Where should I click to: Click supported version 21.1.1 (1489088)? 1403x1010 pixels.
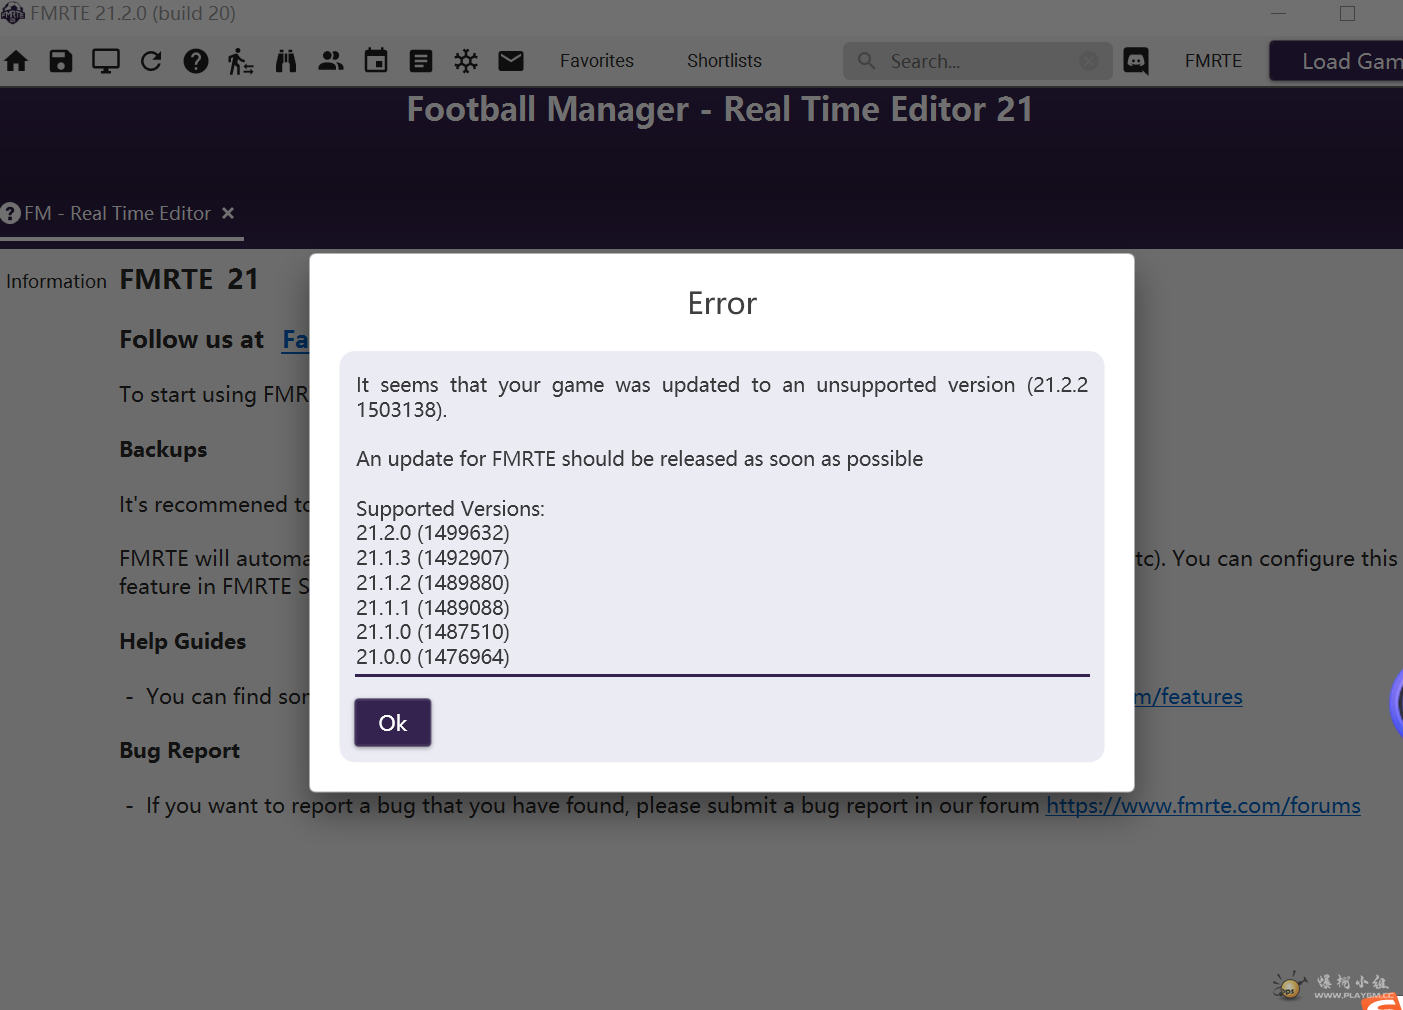click(433, 608)
